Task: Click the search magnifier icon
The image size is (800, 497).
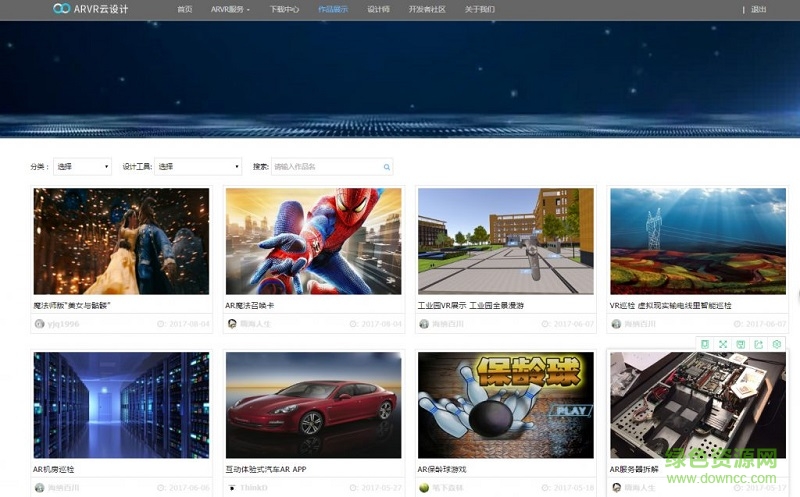Action: point(387,167)
